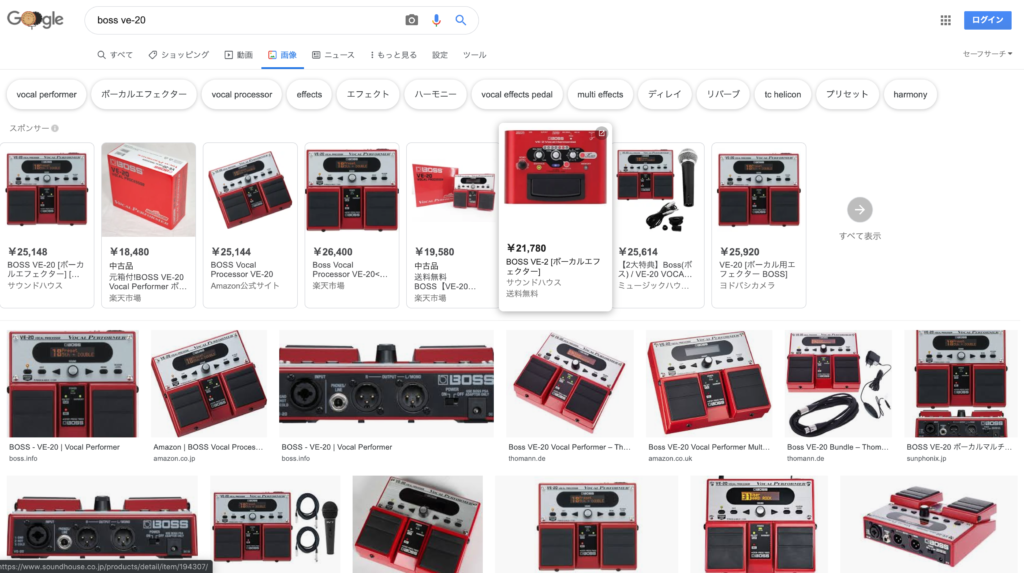The width and height of the screenshot is (1024, 573).
Task: Switch to the ニュース tab
Action: (x=333, y=55)
